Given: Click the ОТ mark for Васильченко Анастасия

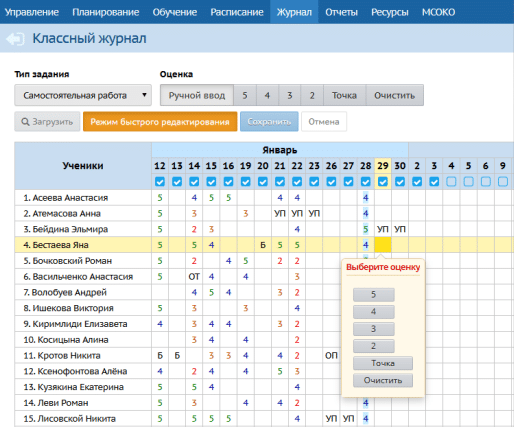Looking at the screenshot, I should [x=194, y=277].
